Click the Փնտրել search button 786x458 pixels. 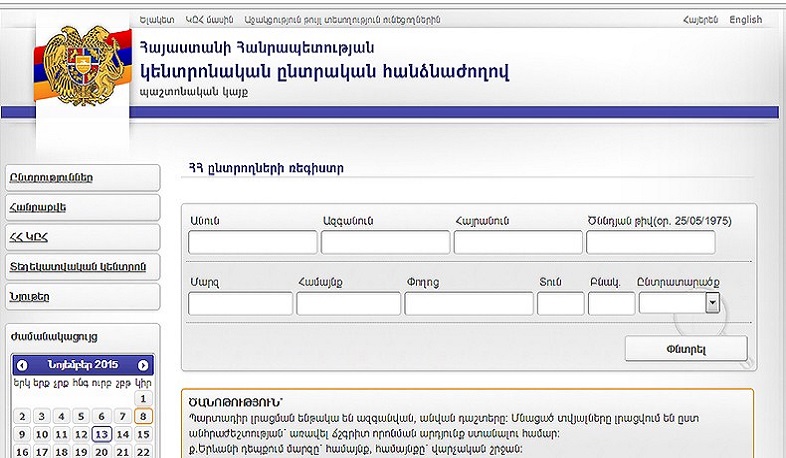coord(686,349)
